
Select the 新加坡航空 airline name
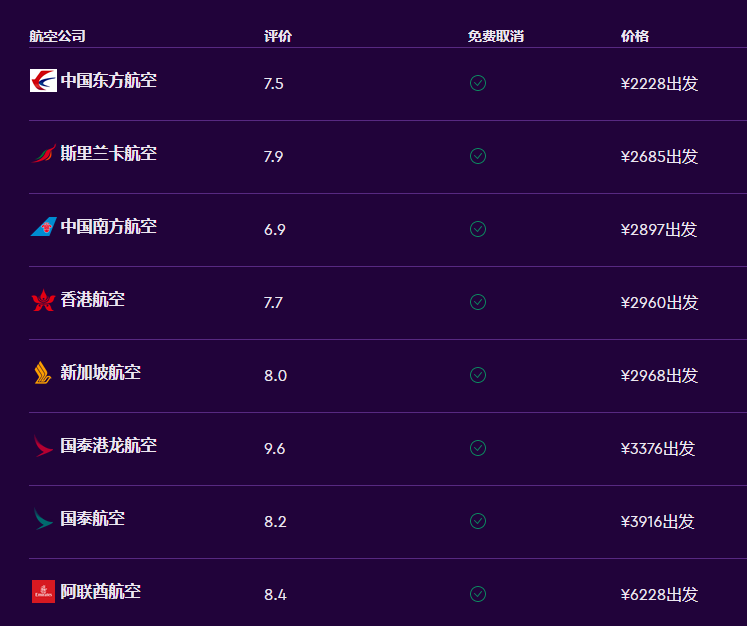tap(101, 373)
